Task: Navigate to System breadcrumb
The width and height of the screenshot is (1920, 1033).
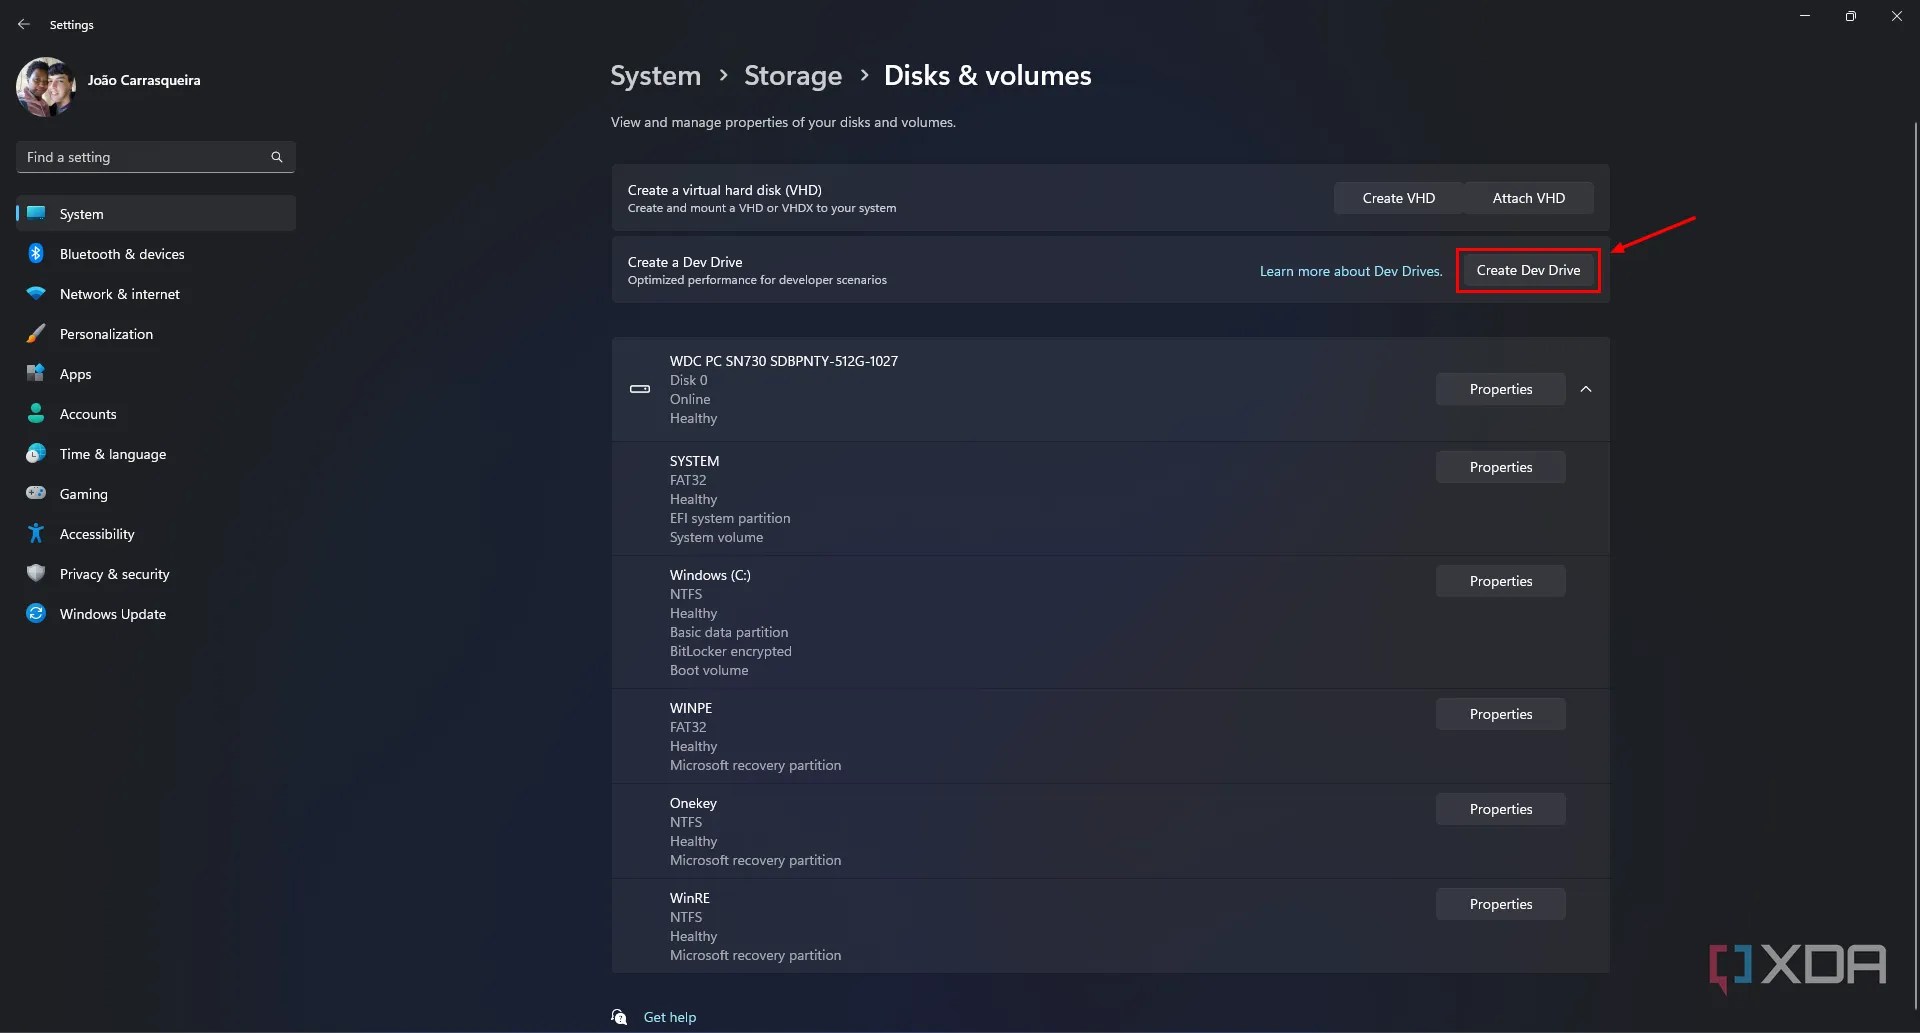Action: pos(655,75)
